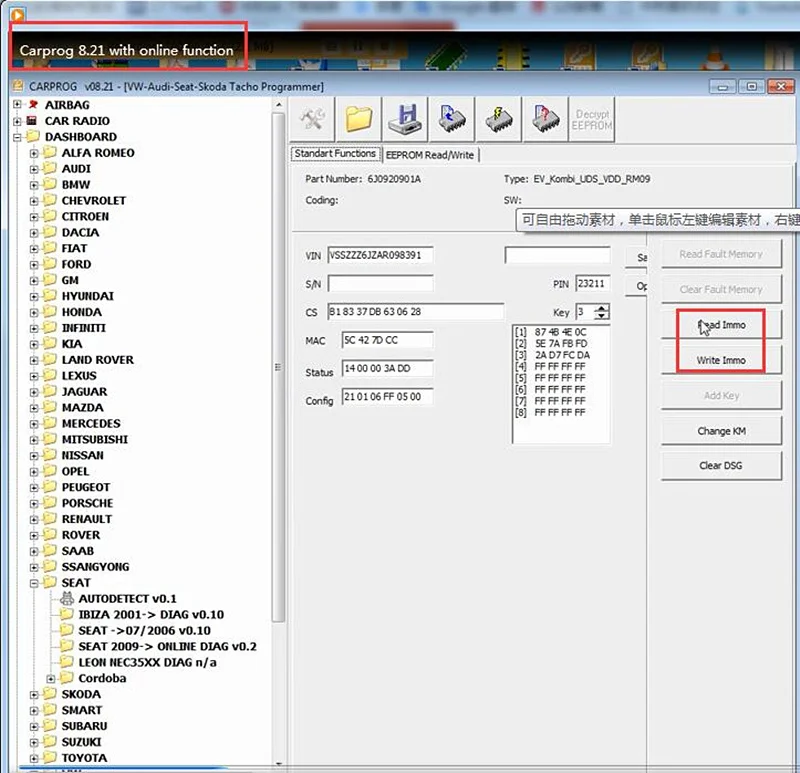This screenshot has width=800, height=773.
Task: Expand the BMW folder node
Action: coord(34,185)
